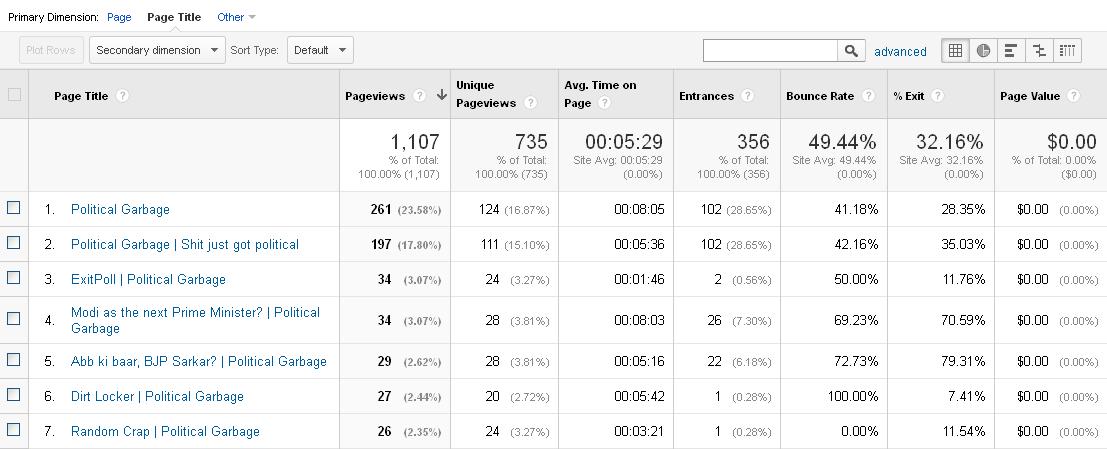Viewport: 1107px width, 449px height.
Task: Open the advanced filter link
Action: [x=900, y=52]
